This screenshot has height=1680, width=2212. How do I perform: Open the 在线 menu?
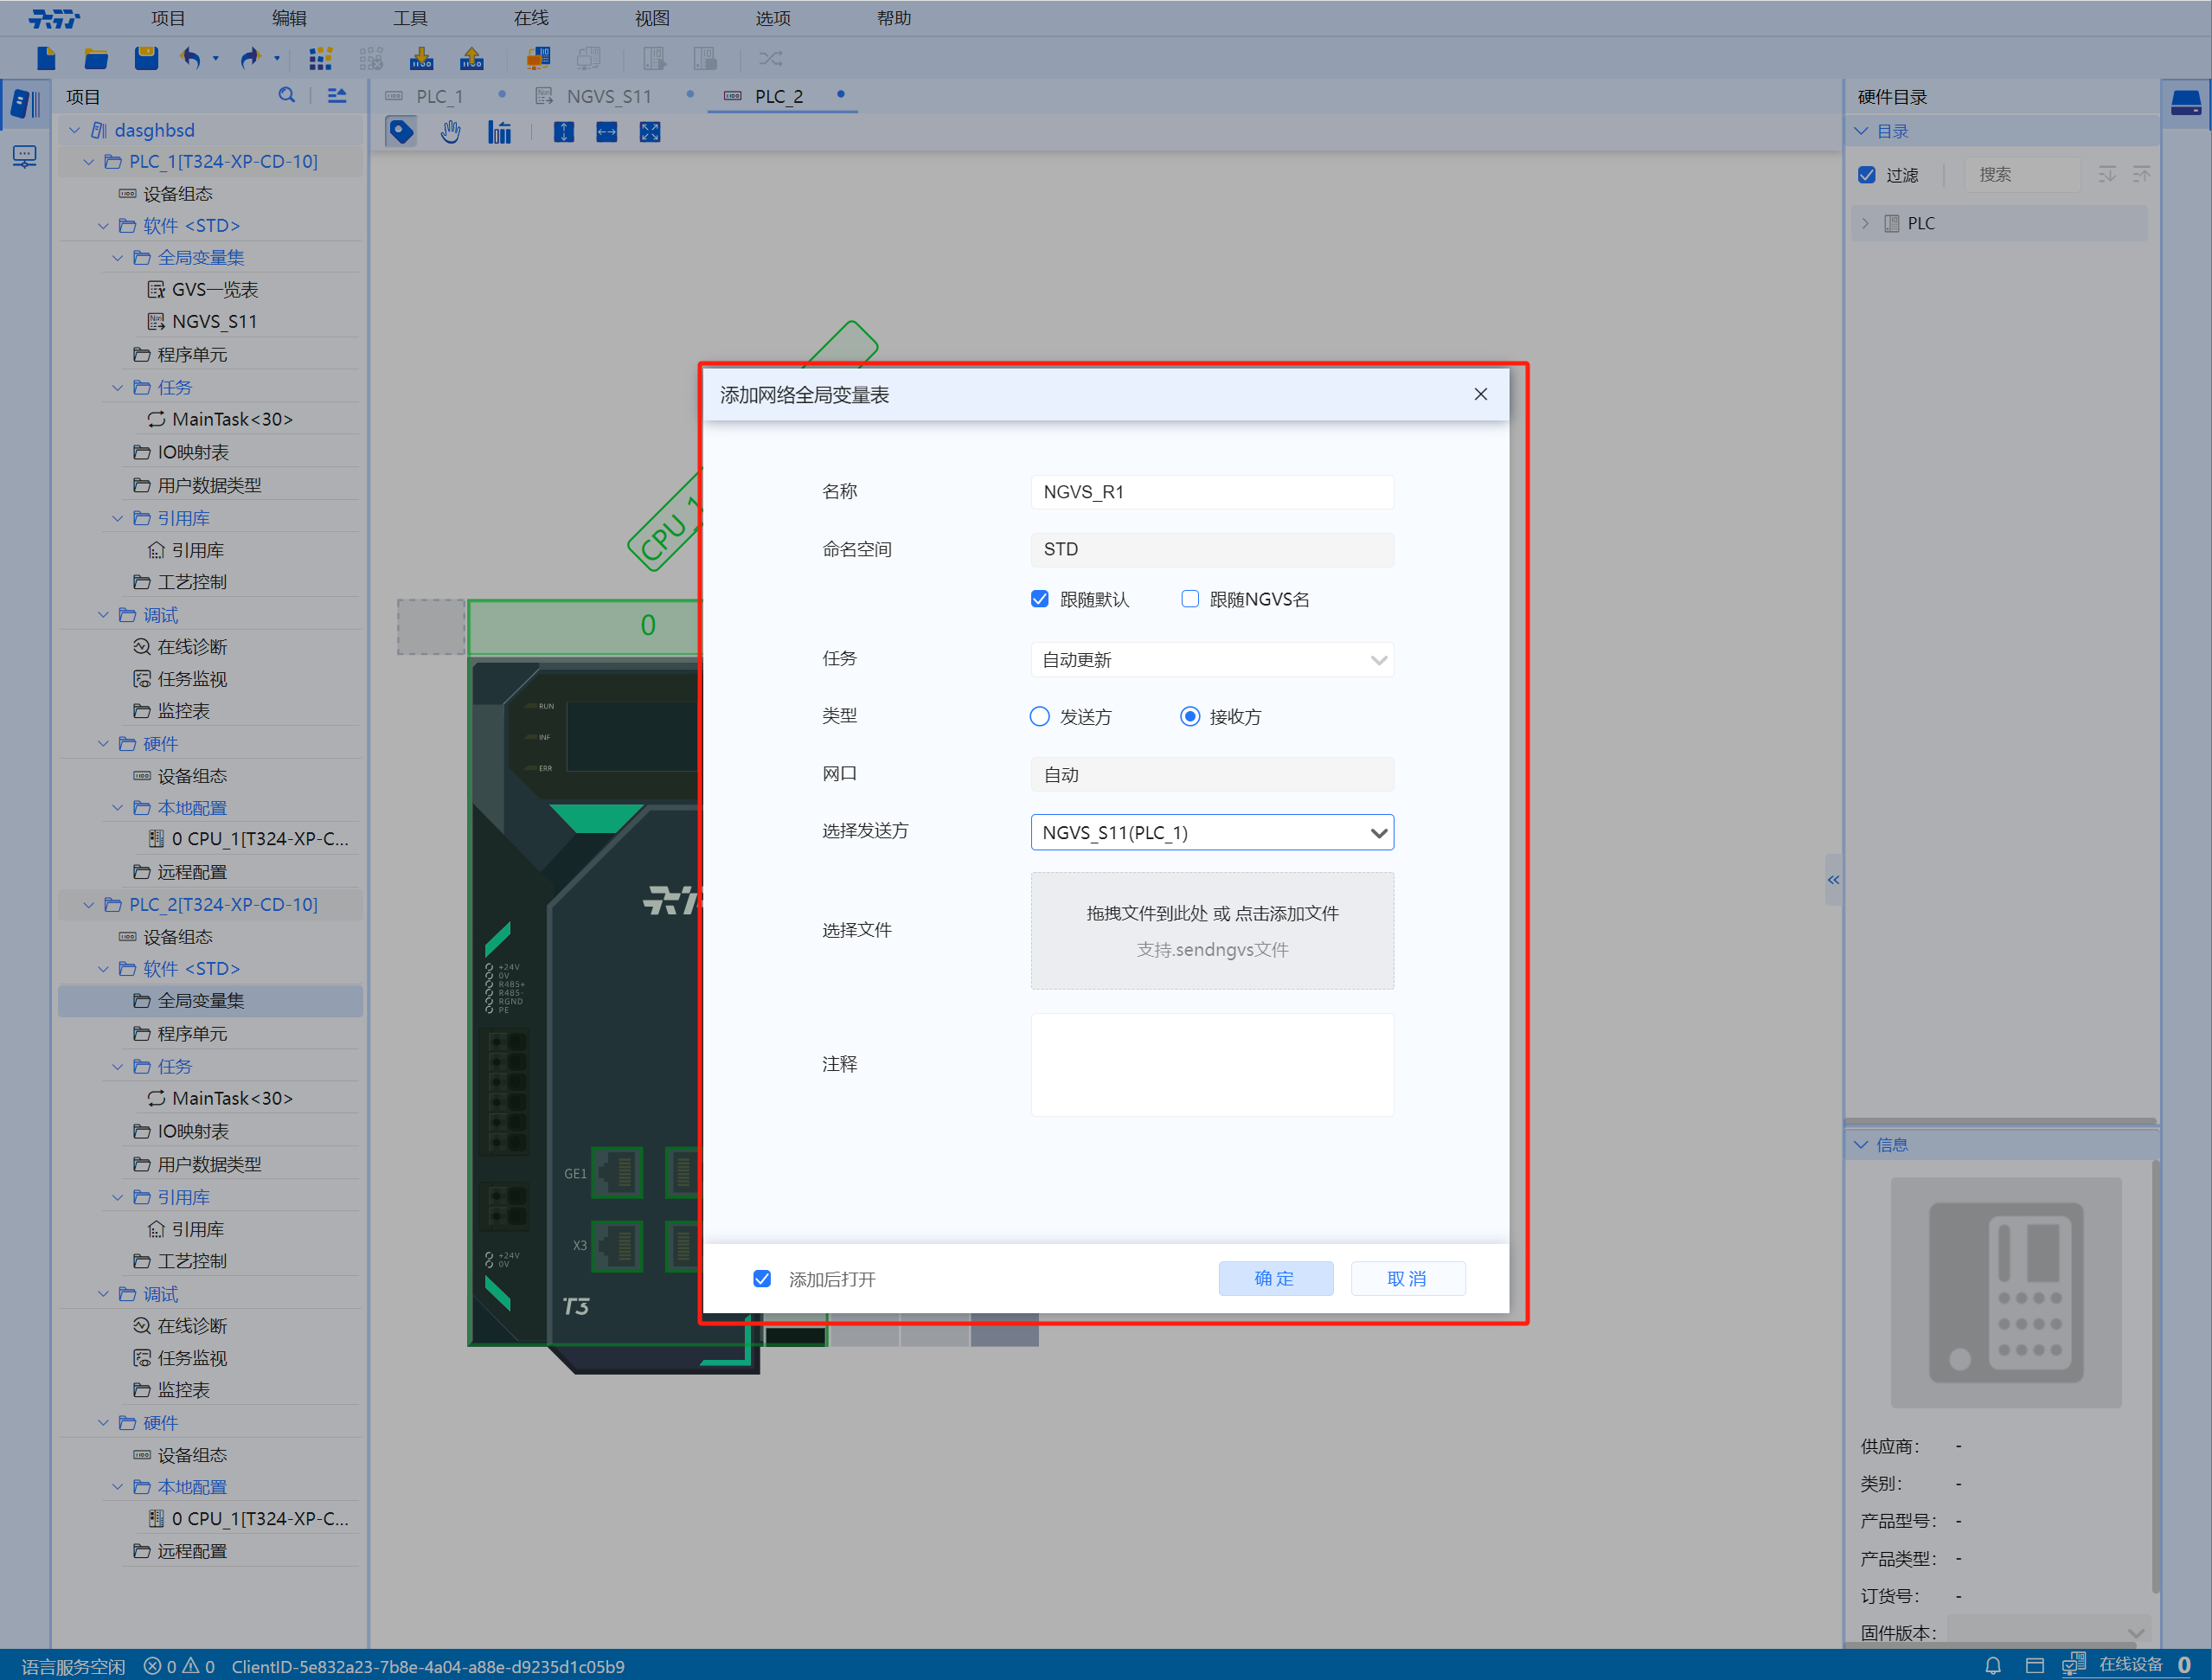coord(530,17)
